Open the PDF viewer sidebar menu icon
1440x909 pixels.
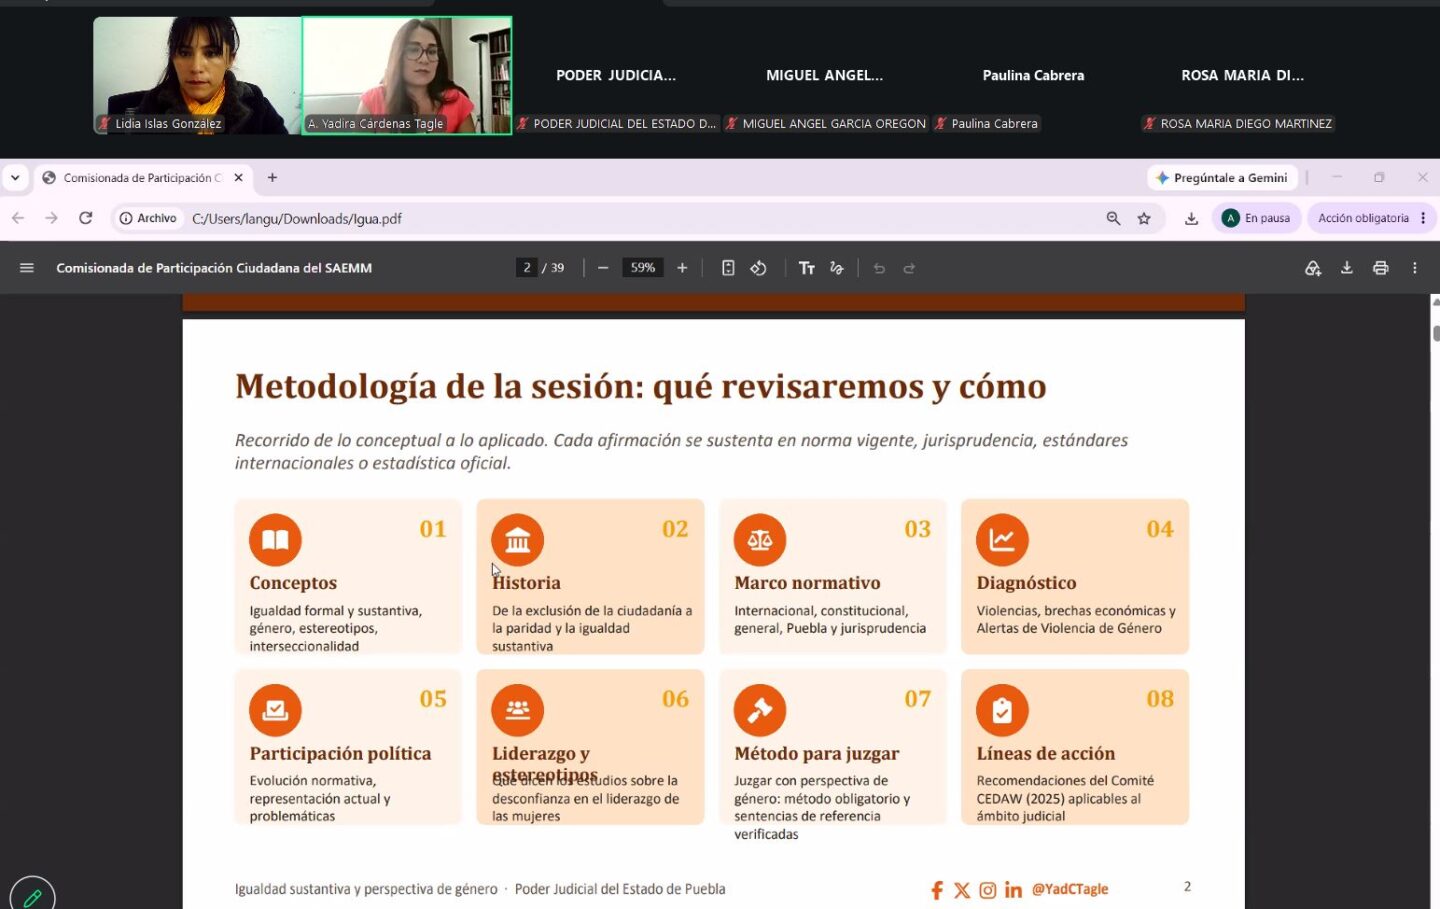pyautogui.click(x=27, y=268)
